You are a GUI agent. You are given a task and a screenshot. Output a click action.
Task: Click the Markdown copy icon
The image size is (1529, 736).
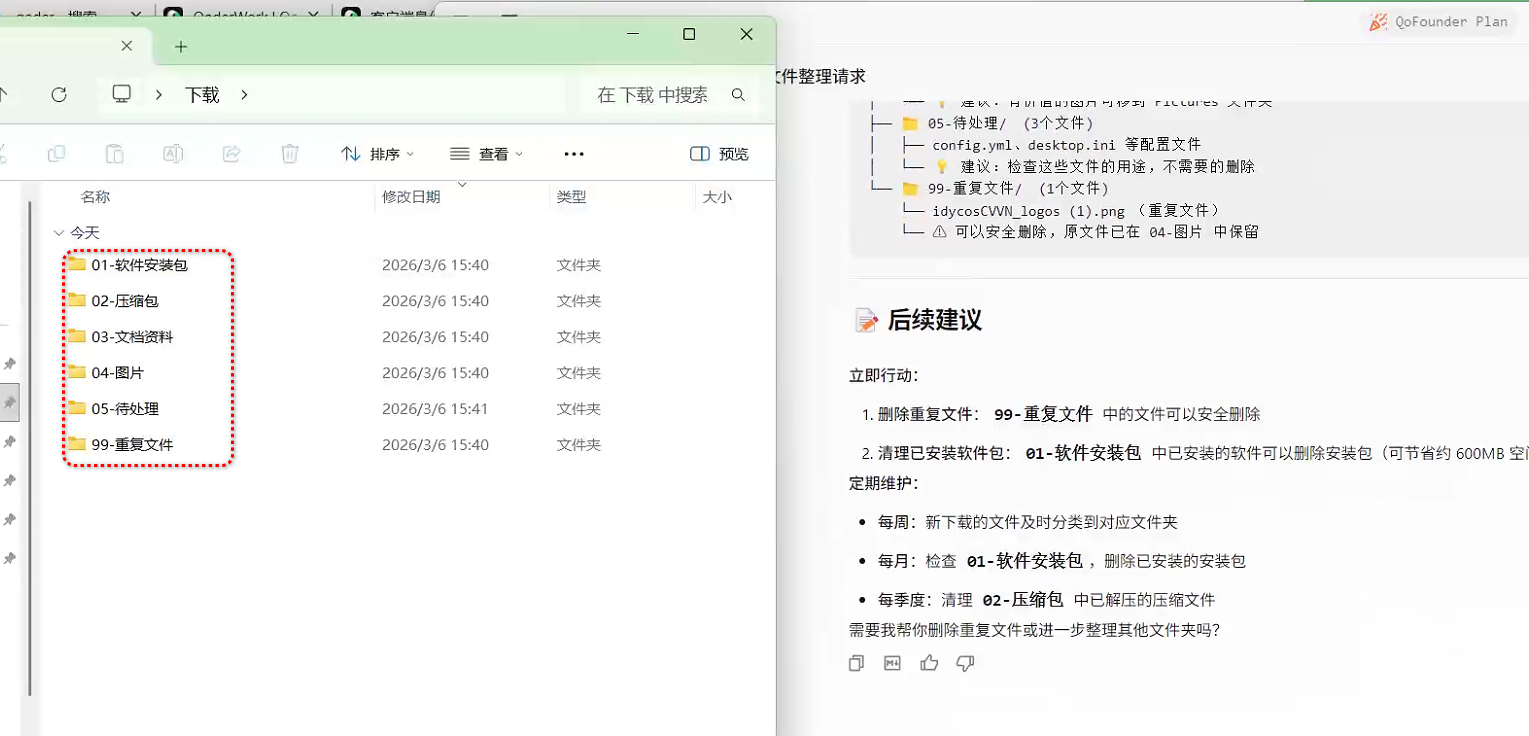pos(892,663)
